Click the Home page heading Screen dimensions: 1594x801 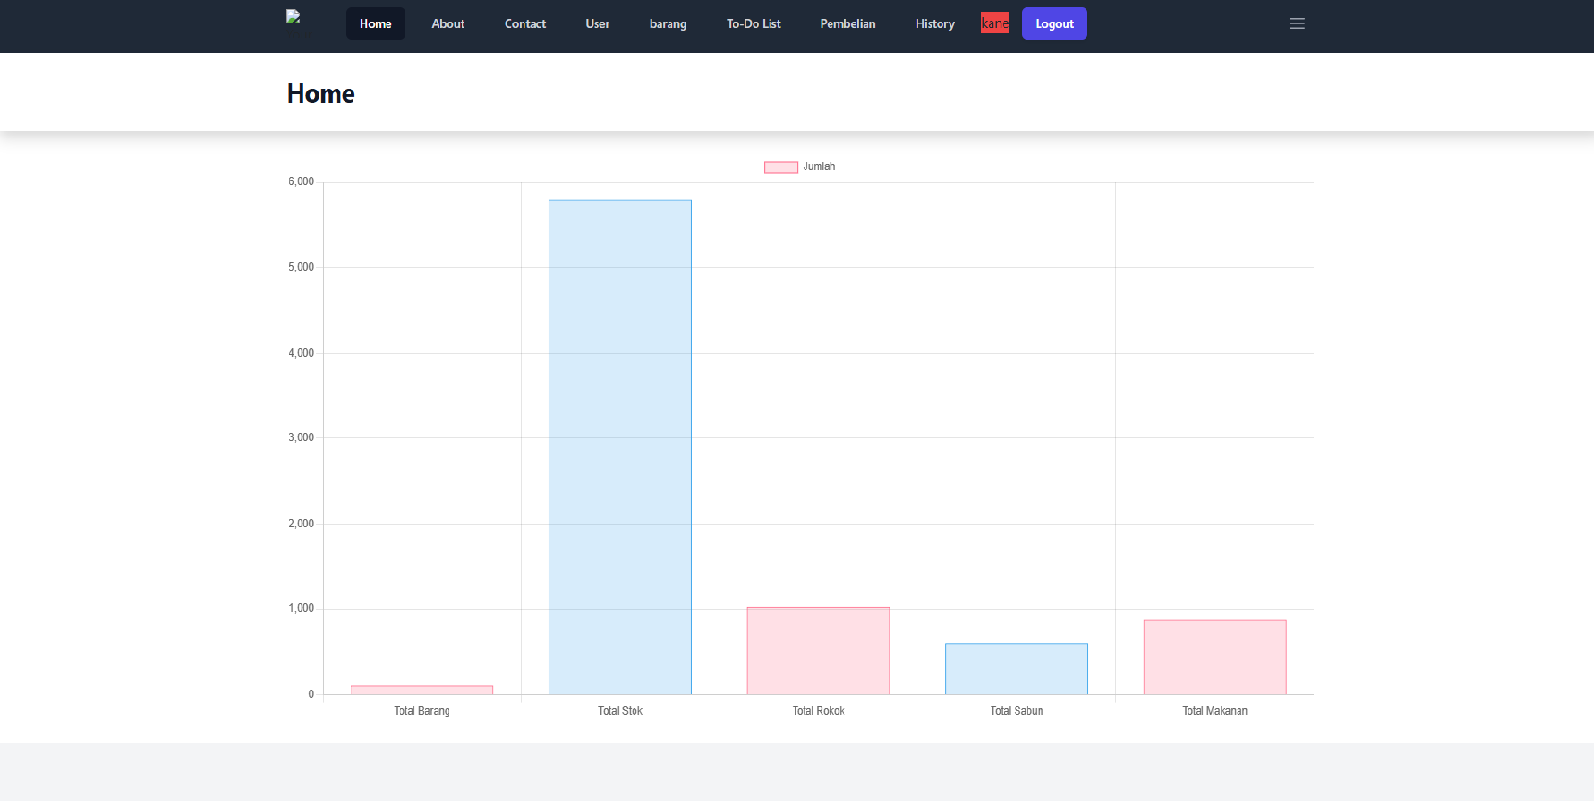tap(321, 94)
